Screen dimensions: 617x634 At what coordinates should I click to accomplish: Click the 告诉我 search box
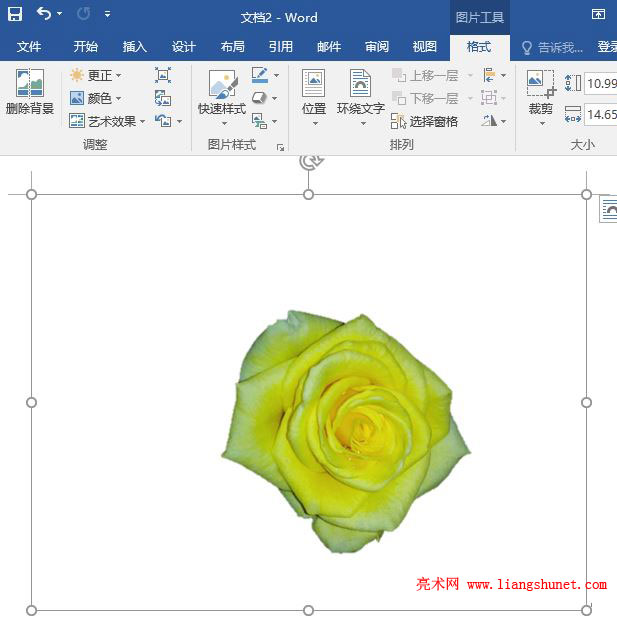point(553,48)
